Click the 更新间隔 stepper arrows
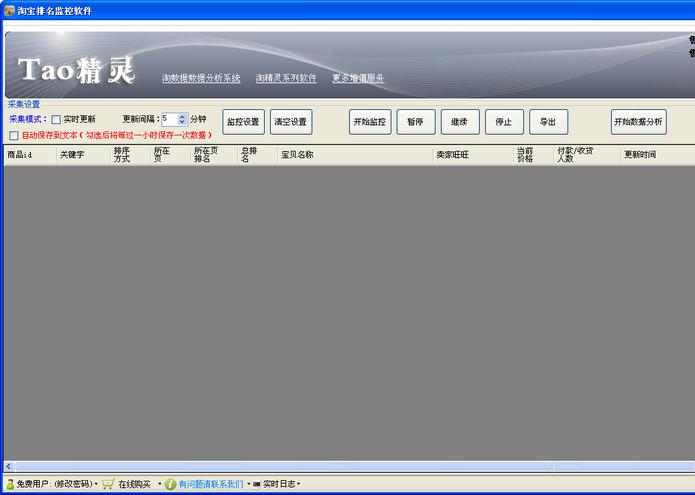This screenshot has width=695, height=495. tap(182, 119)
